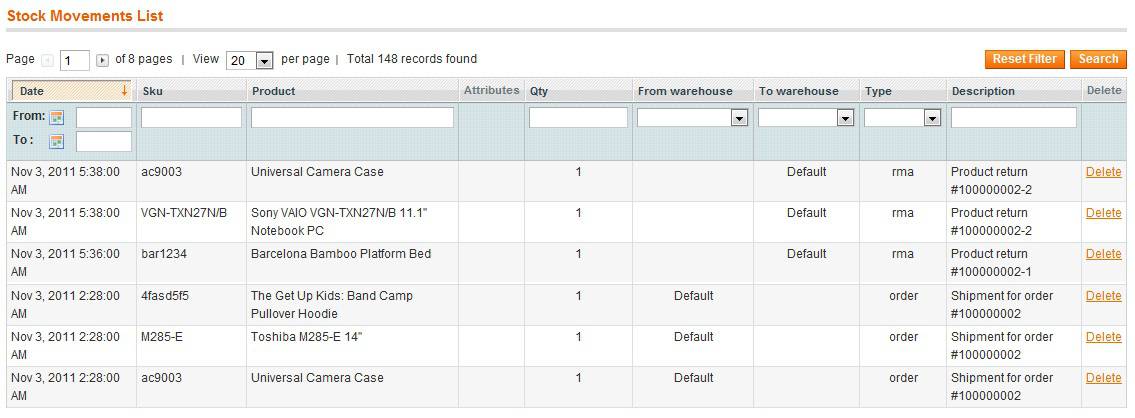Viewport: 1135px width, 418px height.
Task: Click the Reset Filter button
Action: (x=1024, y=59)
